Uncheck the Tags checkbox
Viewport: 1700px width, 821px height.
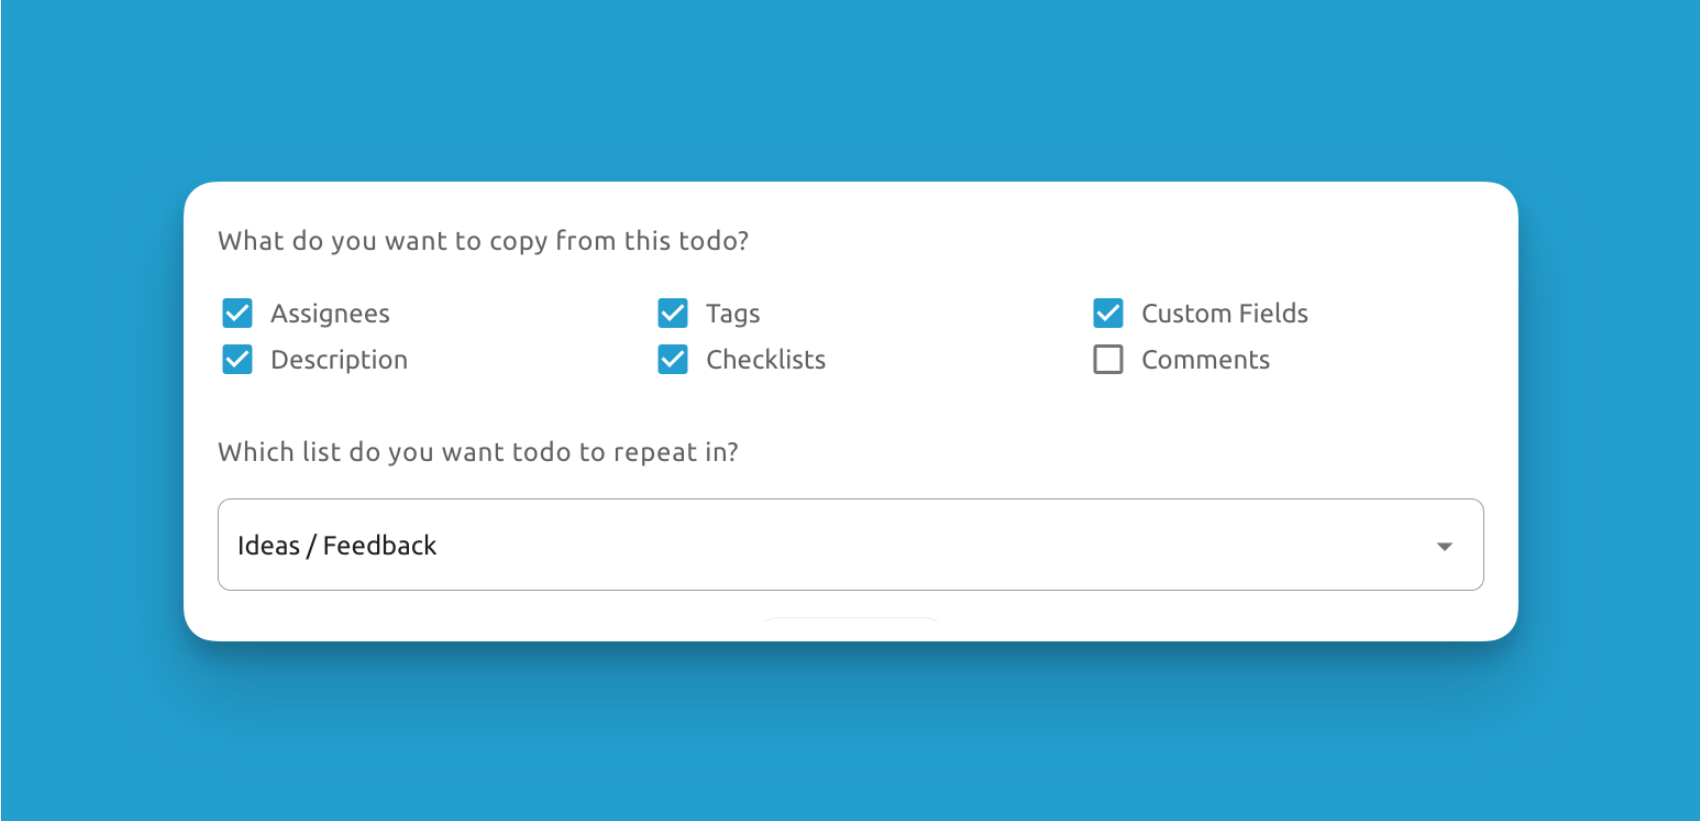pyautogui.click(x=673, y=313)
